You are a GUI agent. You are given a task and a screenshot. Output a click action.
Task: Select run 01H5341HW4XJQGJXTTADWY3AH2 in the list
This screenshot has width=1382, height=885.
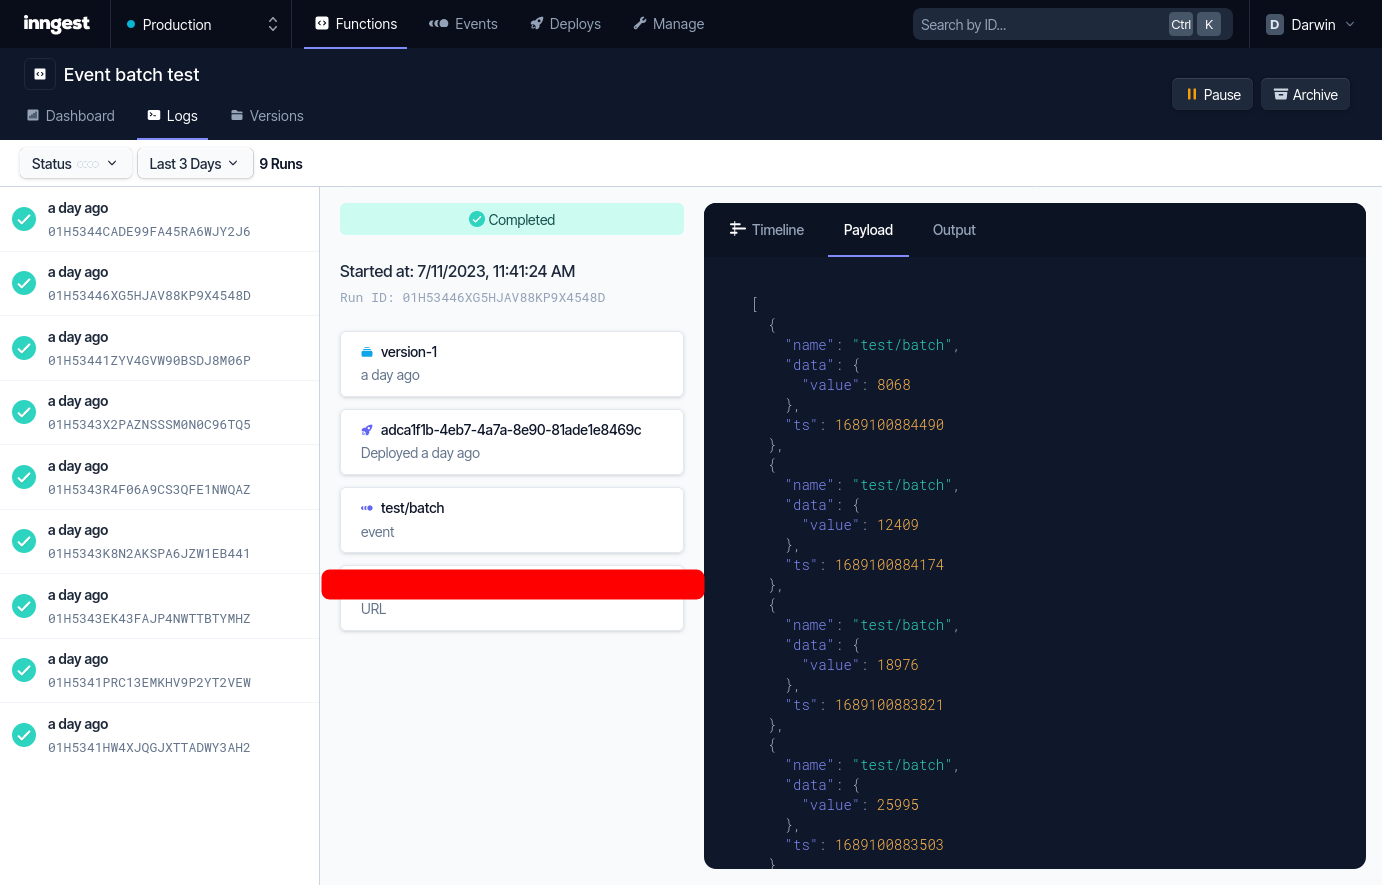pos(150,734)
